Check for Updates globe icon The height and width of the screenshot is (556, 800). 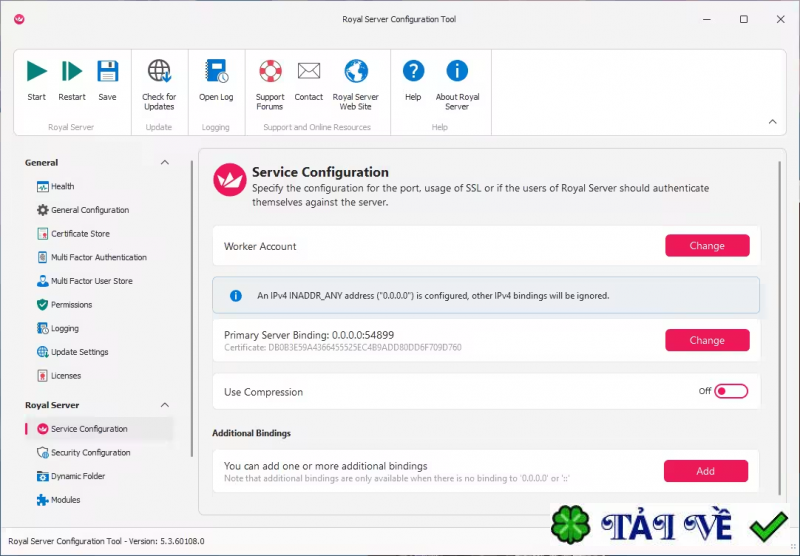(159, 71)
